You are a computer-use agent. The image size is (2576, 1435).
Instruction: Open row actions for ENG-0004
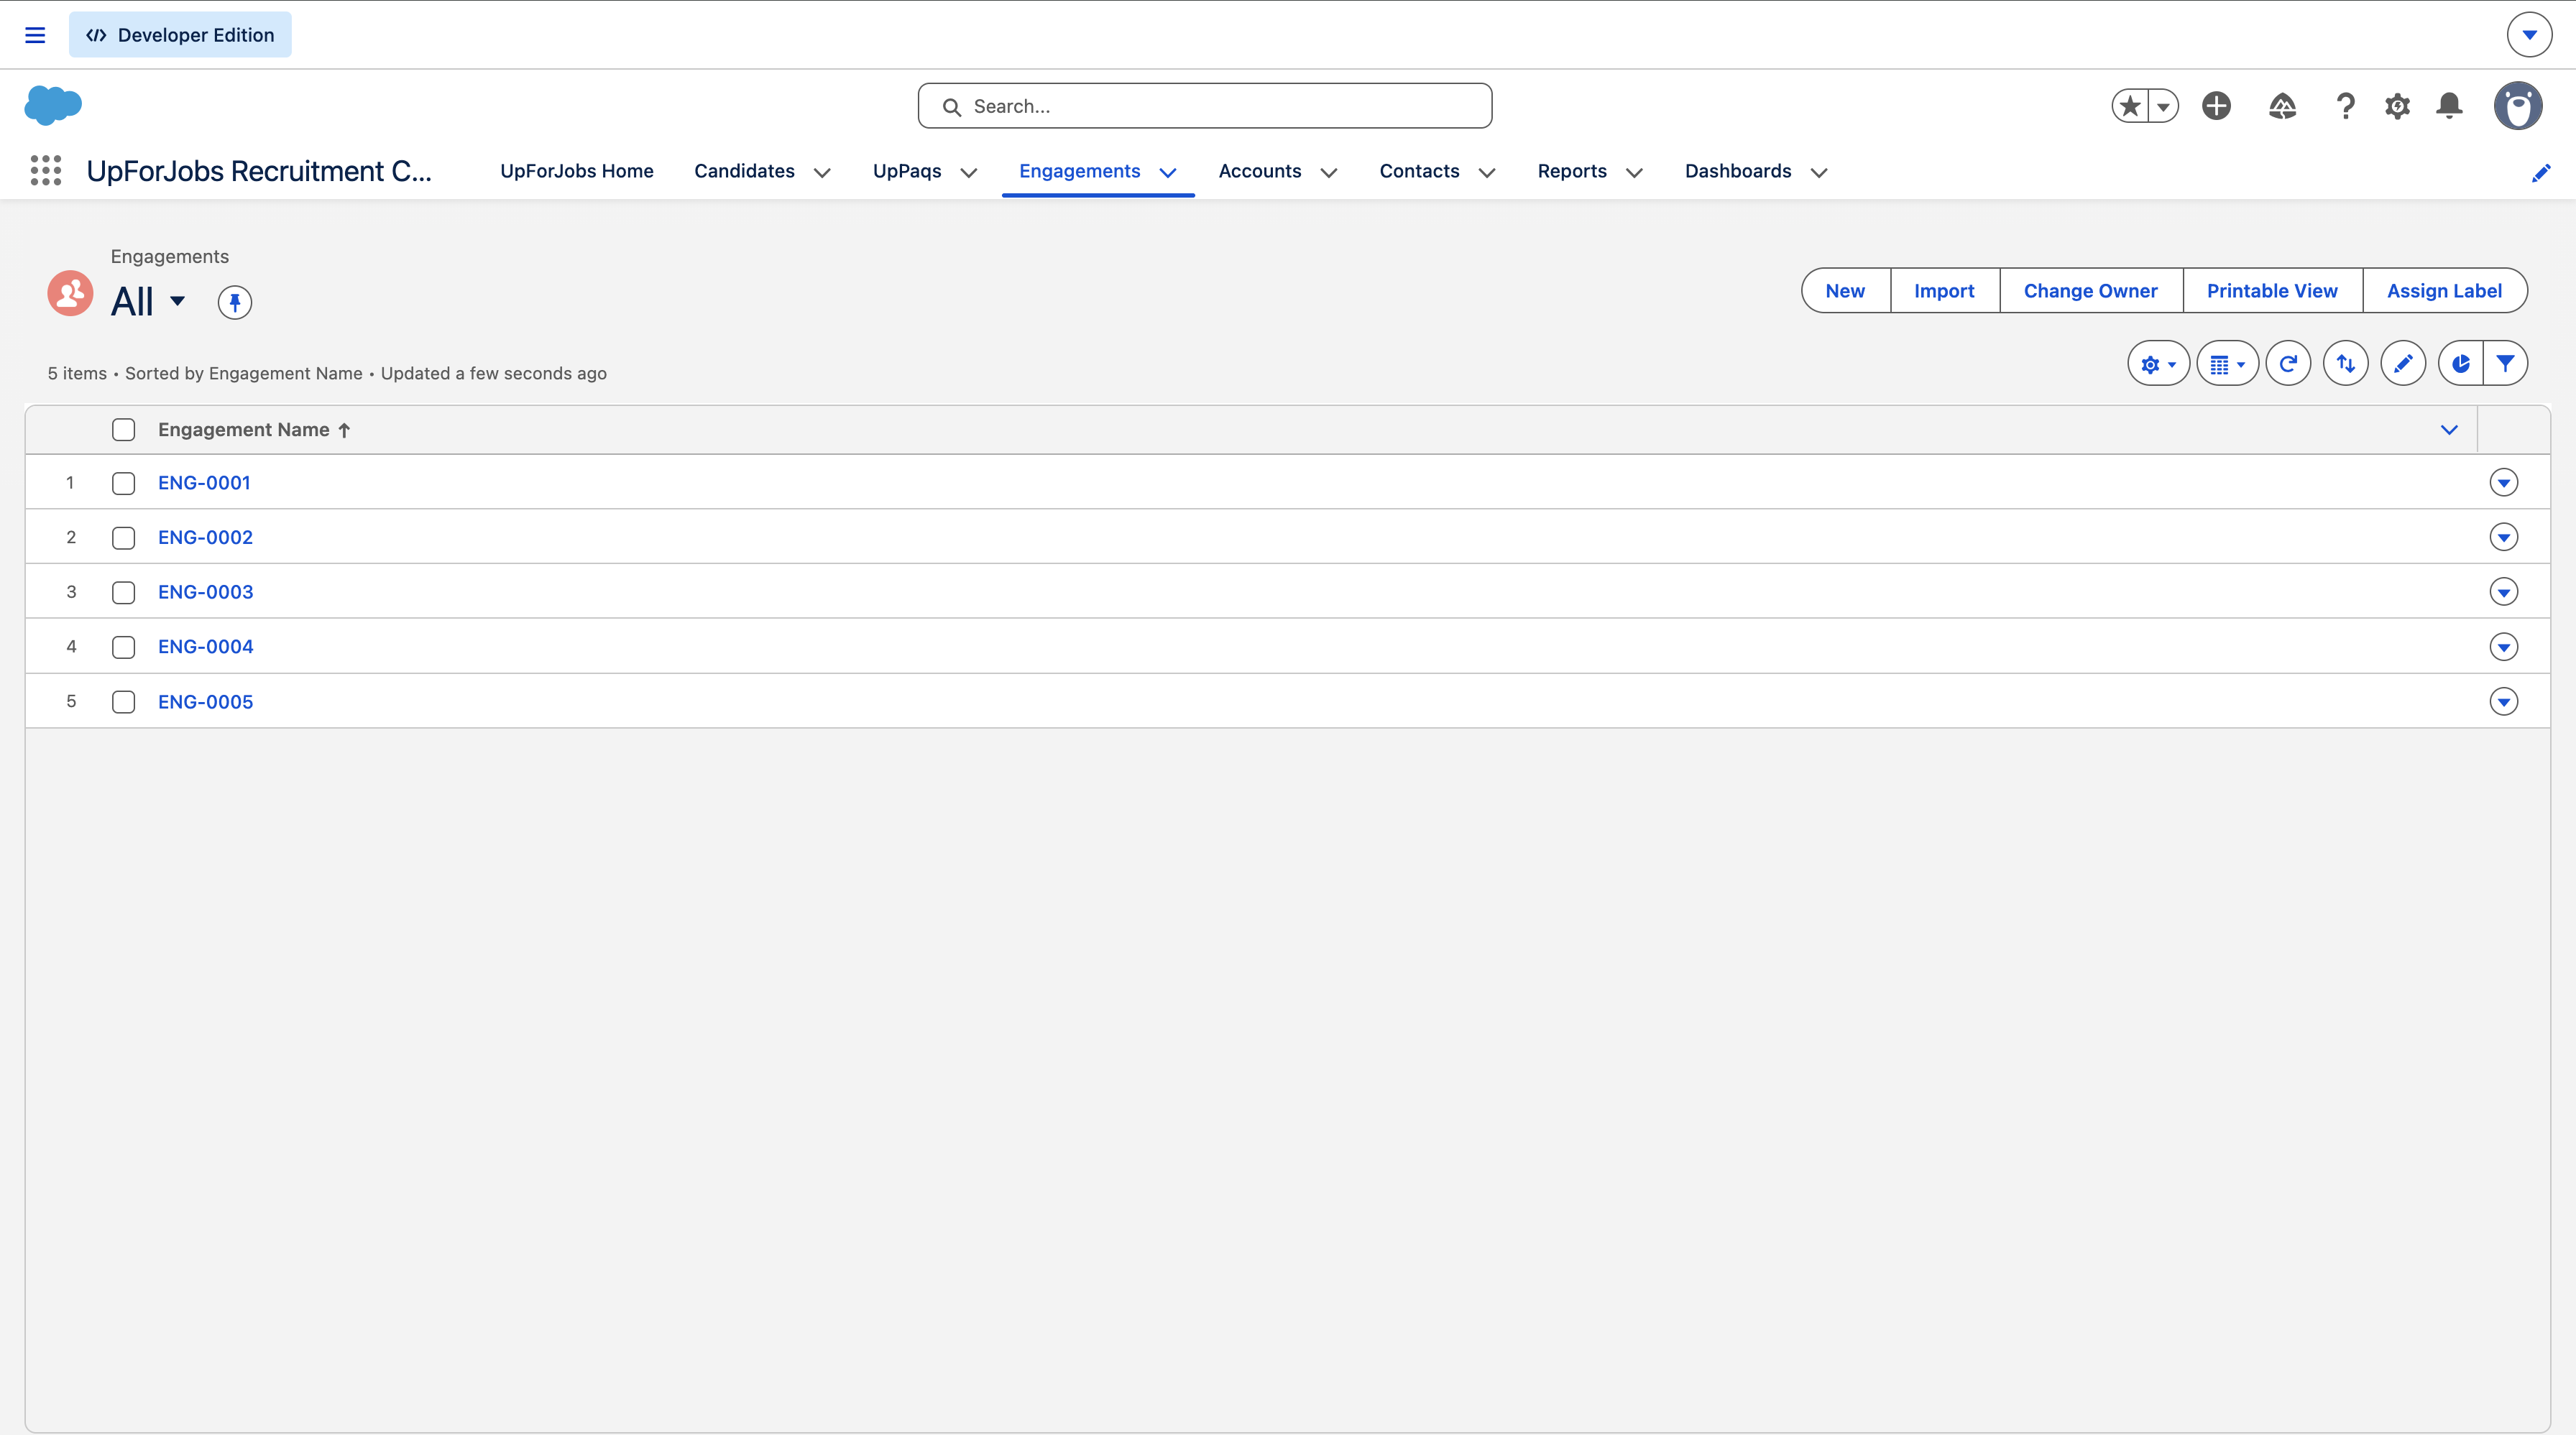click(x=2503, y=647)
